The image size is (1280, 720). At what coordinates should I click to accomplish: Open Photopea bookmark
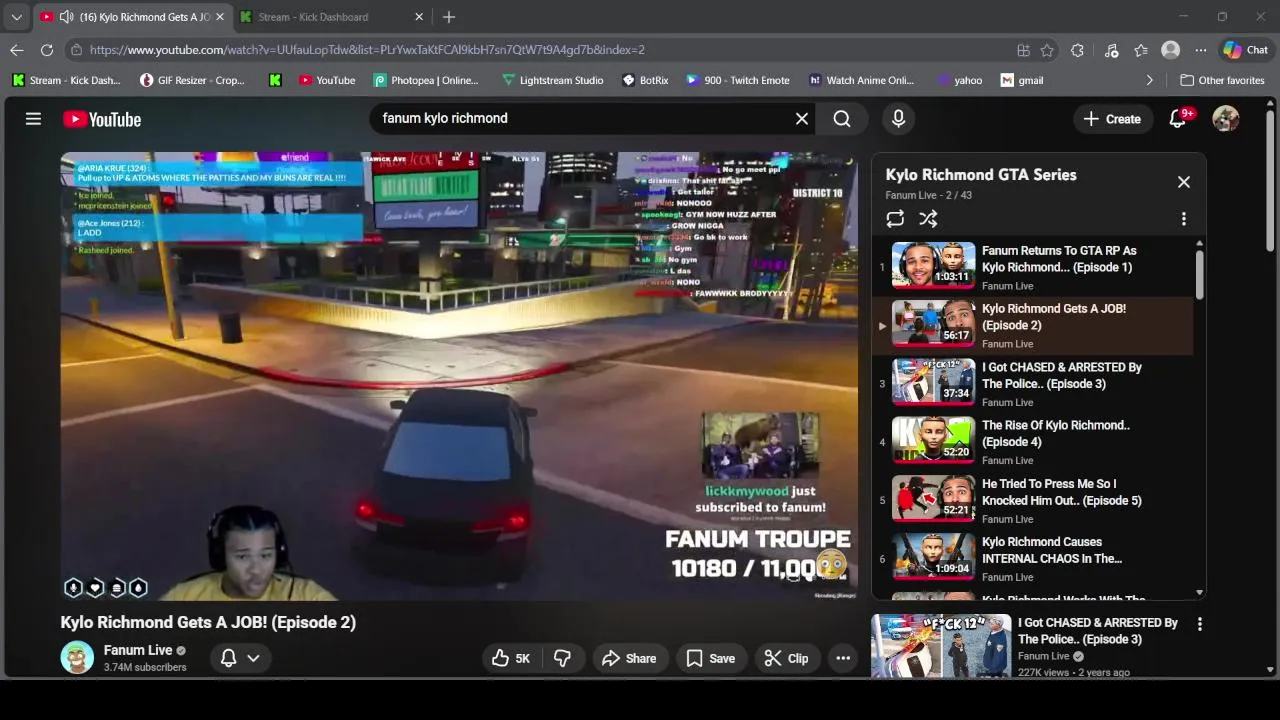pyautogui.click(x=426, y=80)
